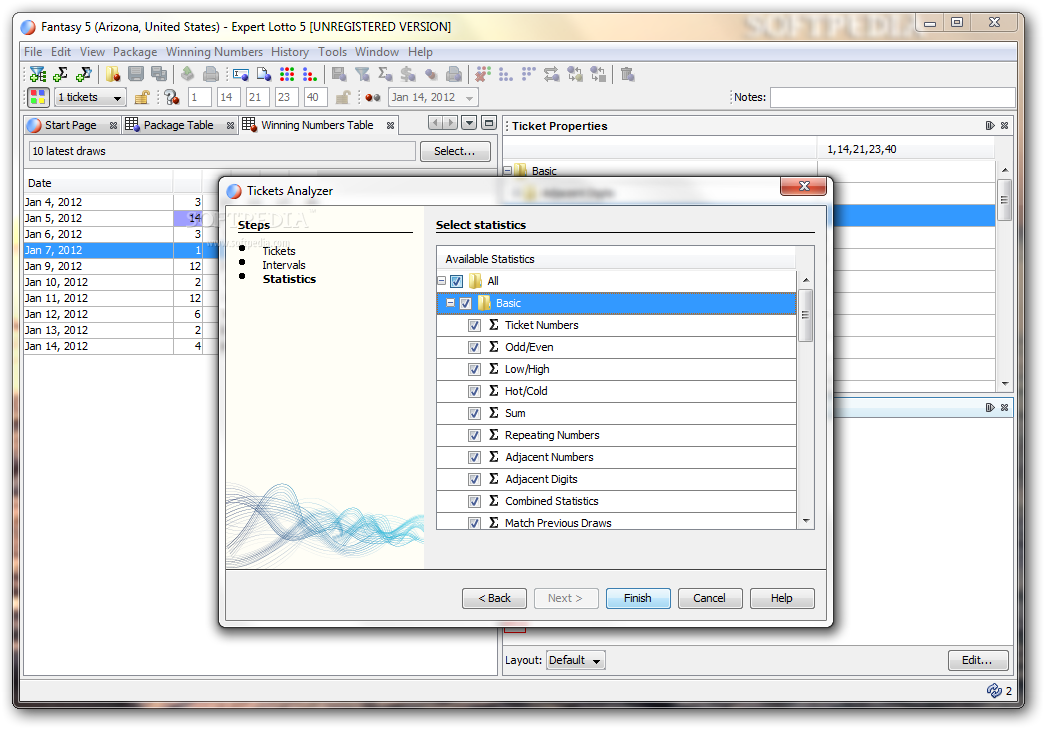Click the Edit... button
This screenshot has height=729, width=1045.
coord(978,660)
